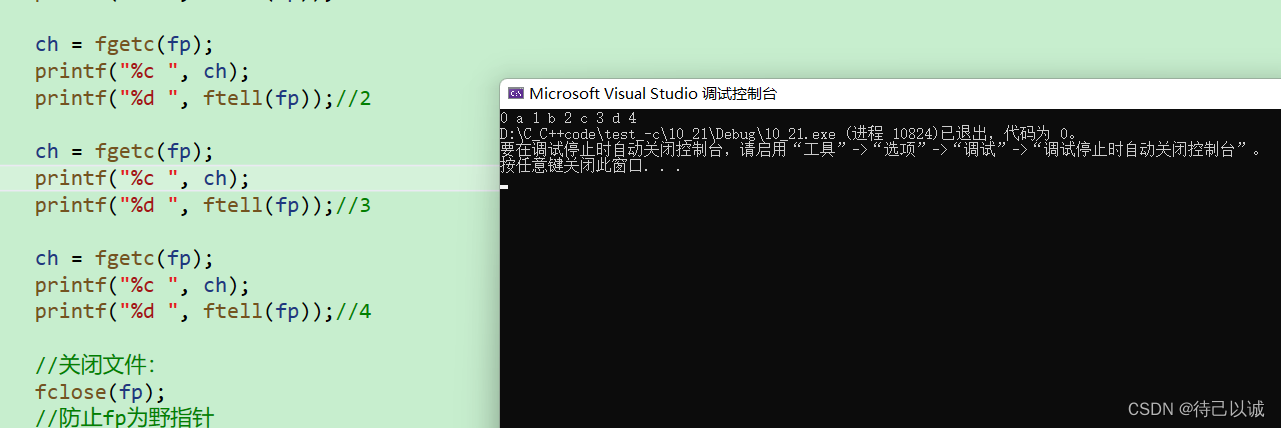Click the highlighted printf("%c ", ch) code line
The height and width of the screenshot is (428, 1281).
[x=142, y=178]
